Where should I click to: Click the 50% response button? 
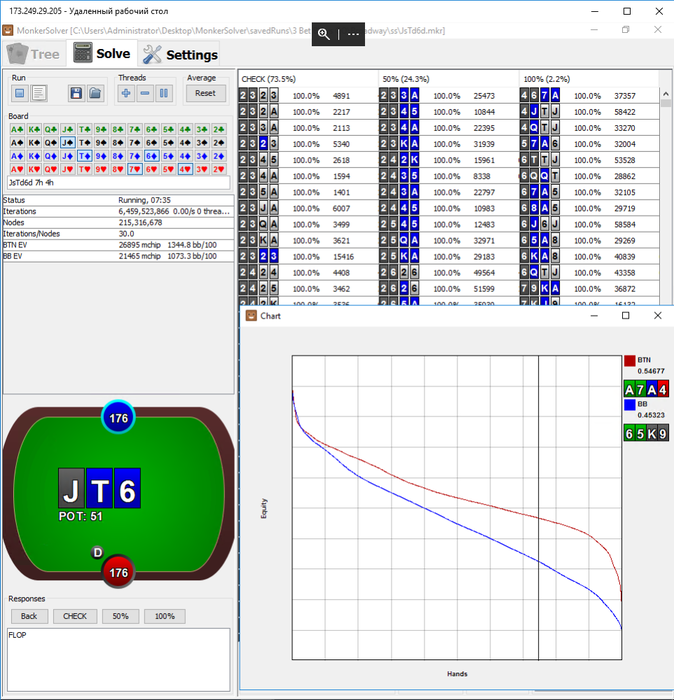pyautogui.click(x=121, y=616)
